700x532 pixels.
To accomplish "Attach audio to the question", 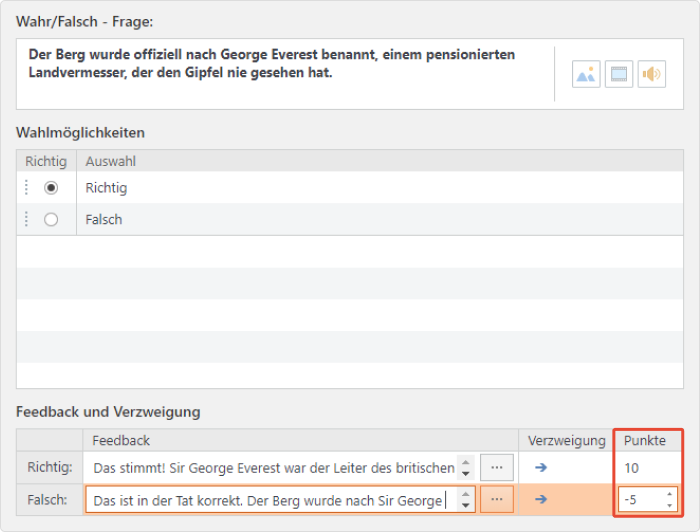I will pos(651,74).
